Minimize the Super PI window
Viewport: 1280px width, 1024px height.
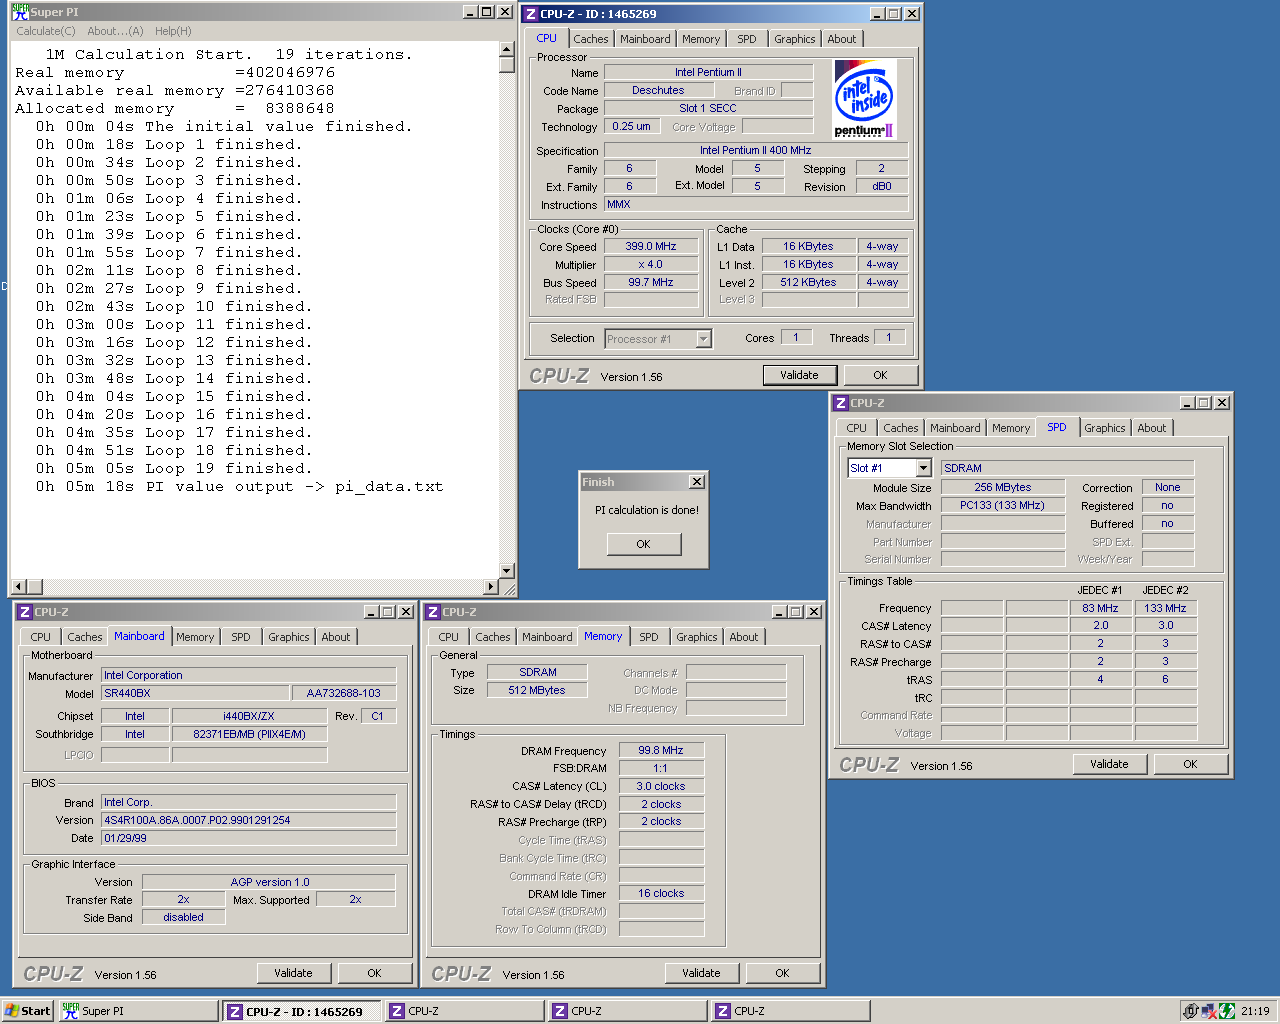coord(471,12)
